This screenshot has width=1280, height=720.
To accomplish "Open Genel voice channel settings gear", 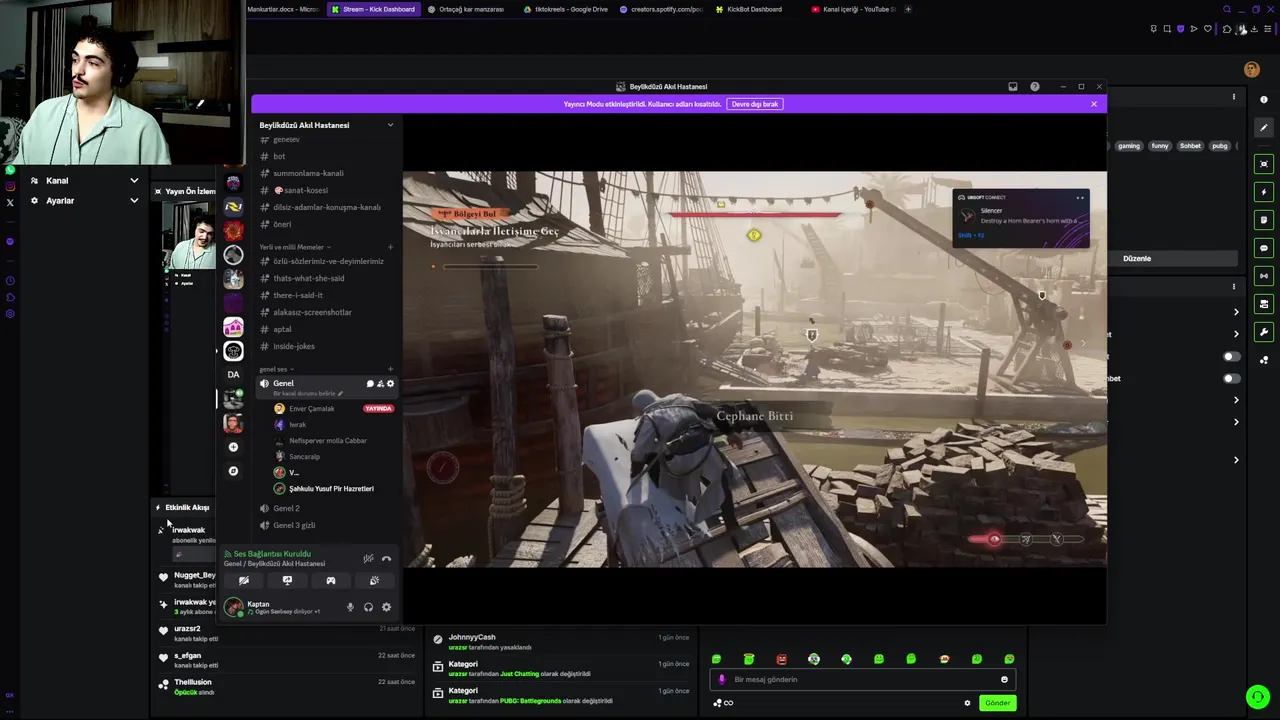I will pyautogui.click(x=390, y=384).
